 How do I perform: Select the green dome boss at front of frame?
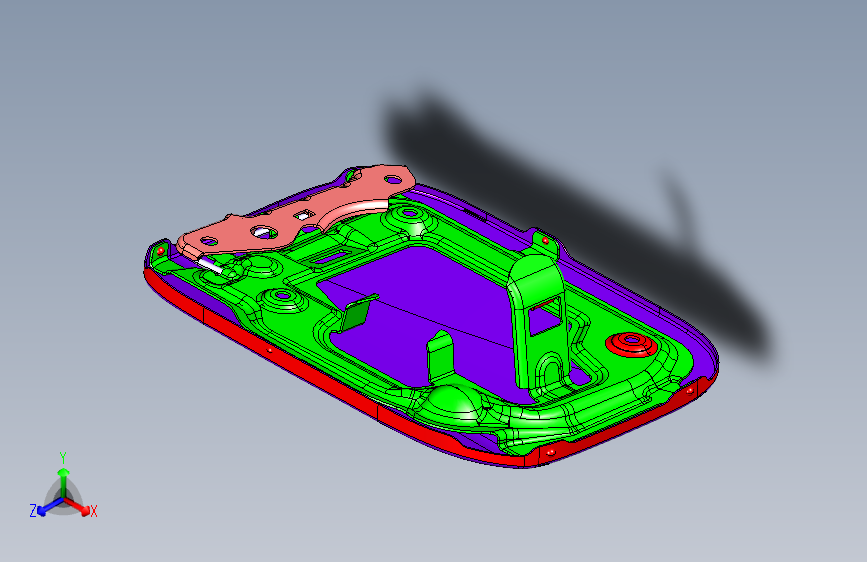456,402
